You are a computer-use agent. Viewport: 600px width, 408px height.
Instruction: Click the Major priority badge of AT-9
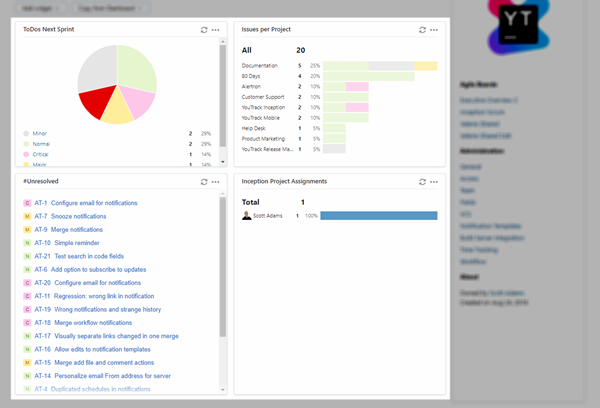pyautogui.click(x=27, y=230)
